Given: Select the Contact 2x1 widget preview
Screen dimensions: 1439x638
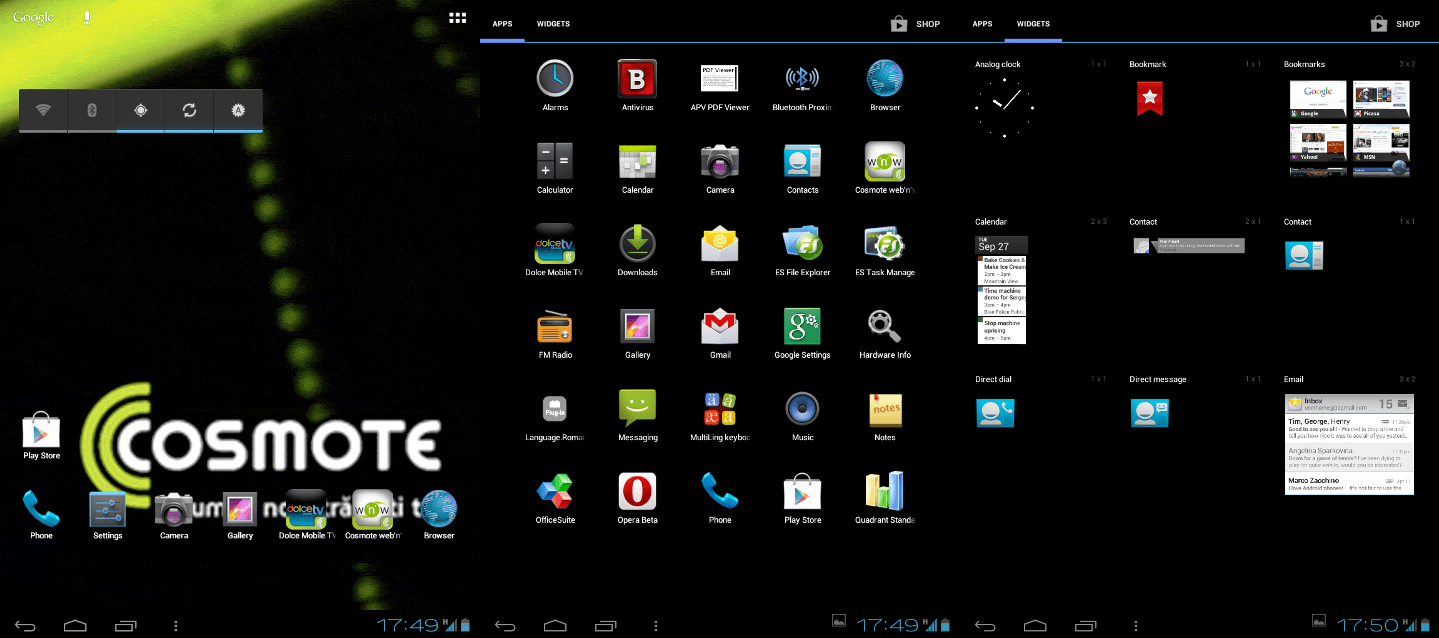Looking at the screenshot, I should coord(1188,245).
